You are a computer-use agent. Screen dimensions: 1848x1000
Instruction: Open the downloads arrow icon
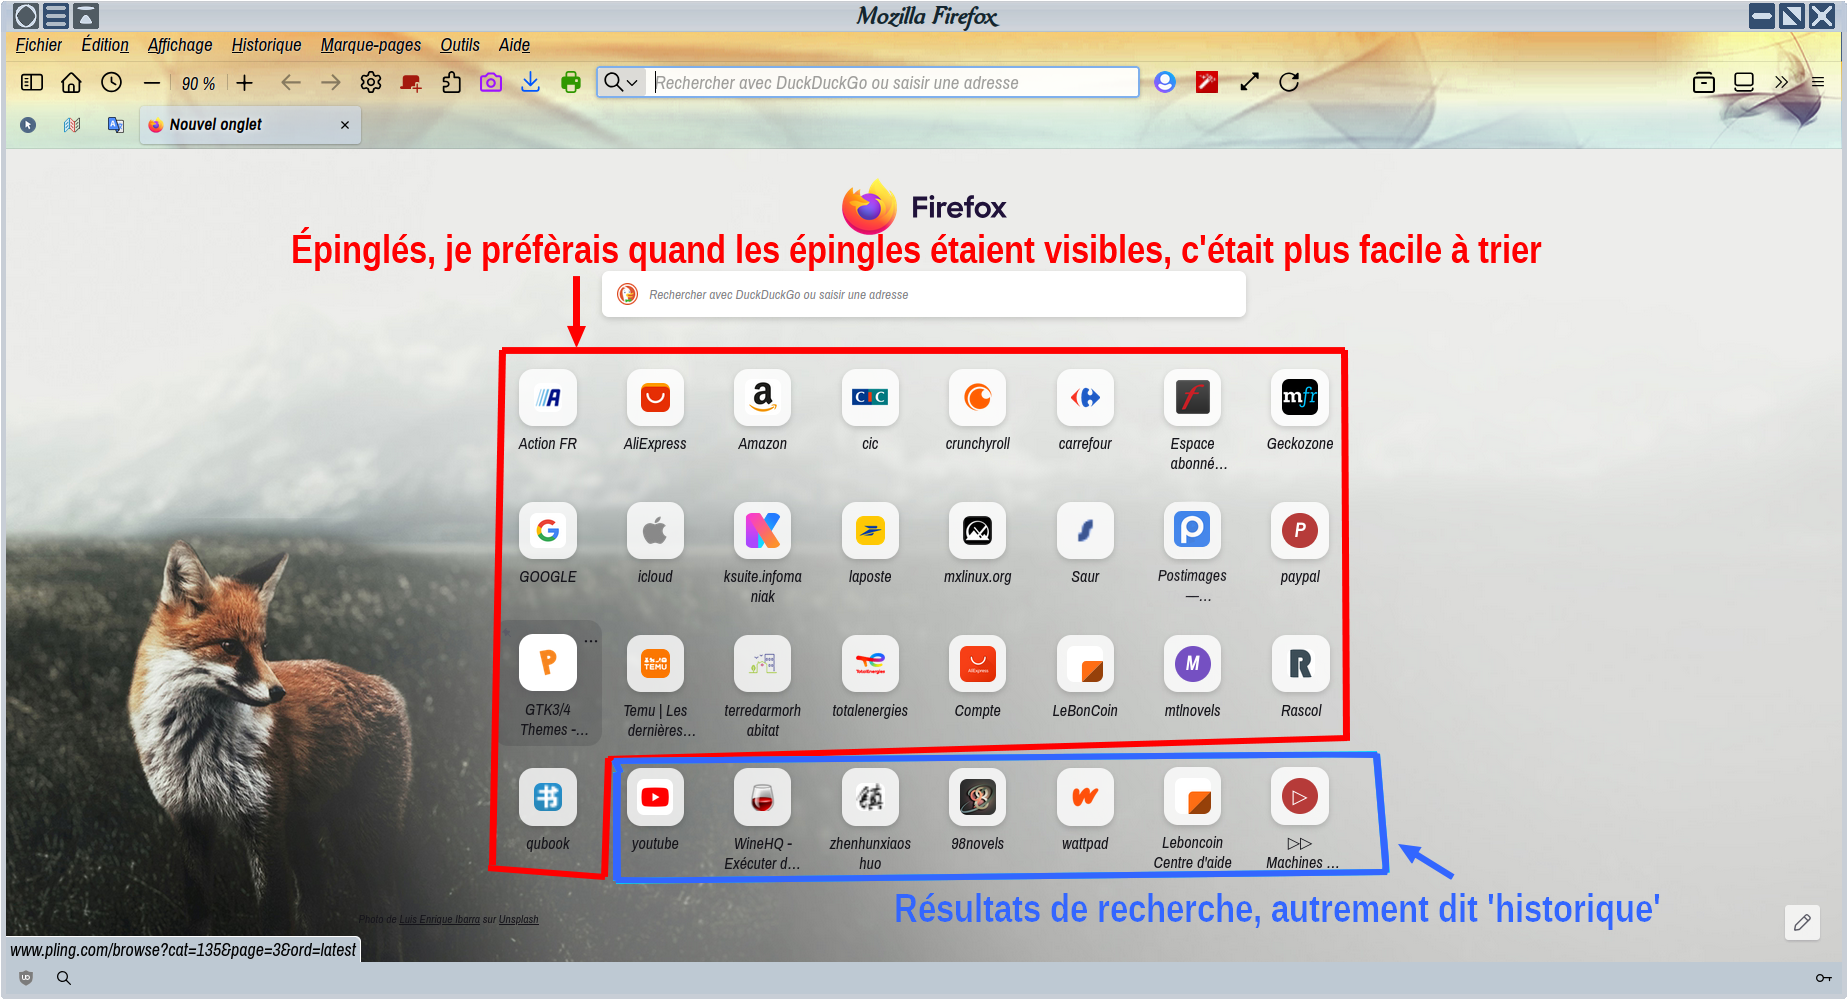(x=531, y=83)
